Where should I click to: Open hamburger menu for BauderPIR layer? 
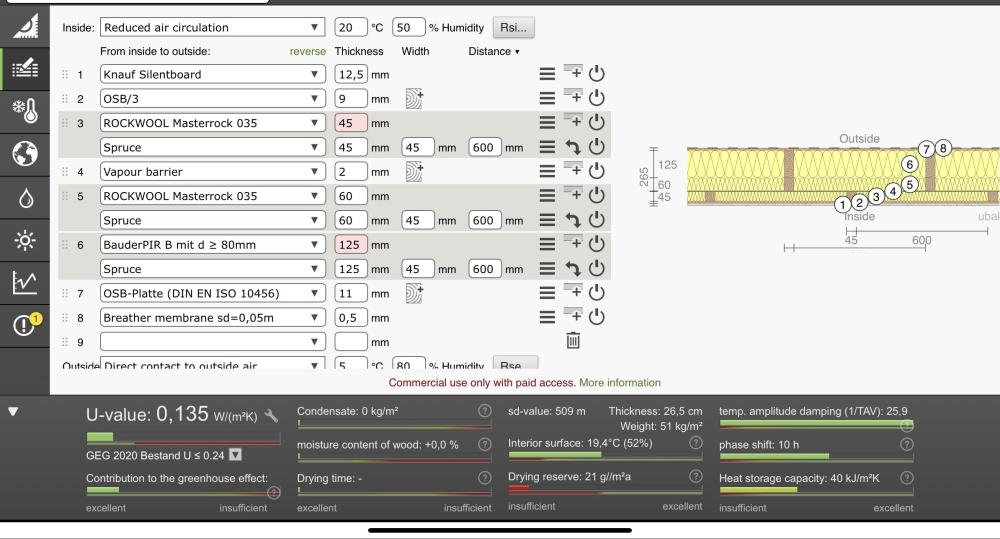tap(547, 244)
